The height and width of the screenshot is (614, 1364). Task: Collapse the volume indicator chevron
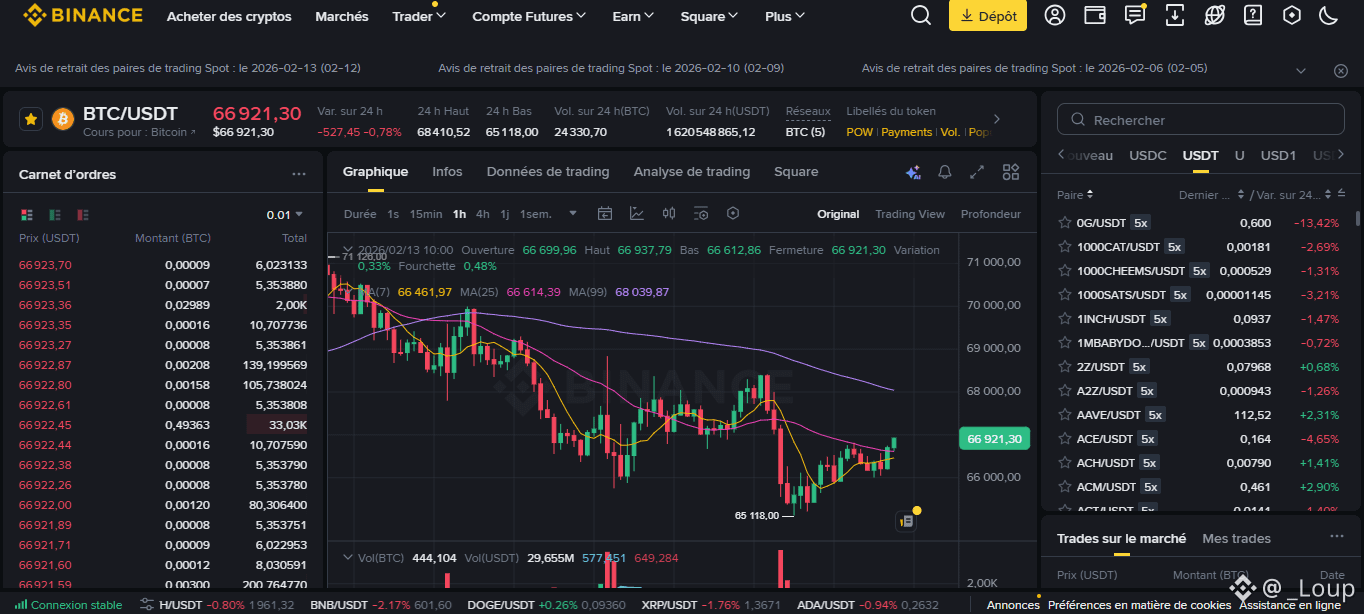pos(348,558)
